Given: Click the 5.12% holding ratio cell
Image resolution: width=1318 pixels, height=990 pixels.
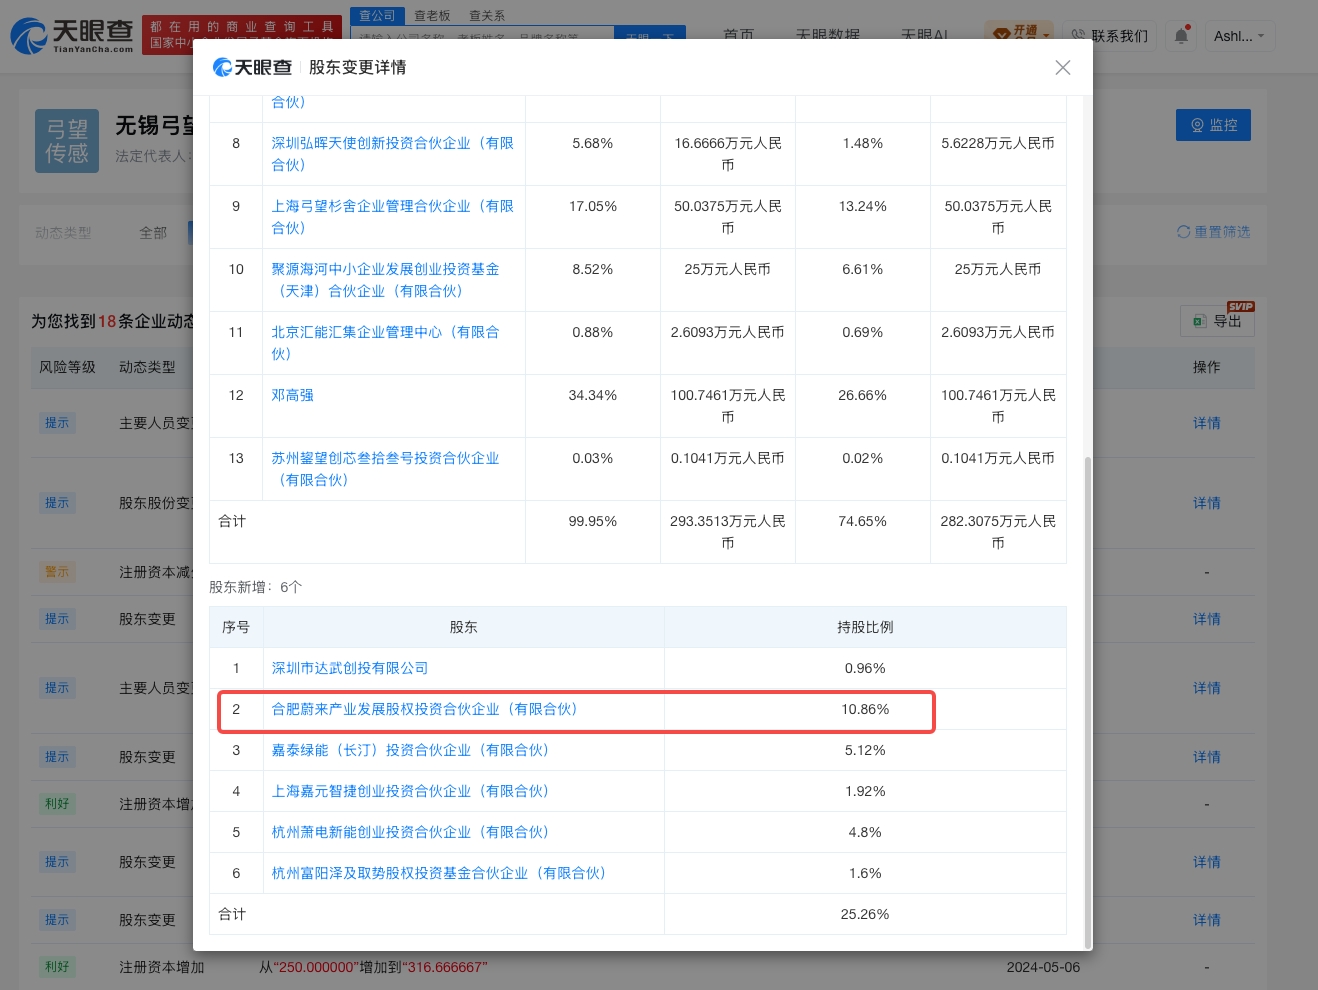Looking at the screenshot, I should (x=865, y=750).
